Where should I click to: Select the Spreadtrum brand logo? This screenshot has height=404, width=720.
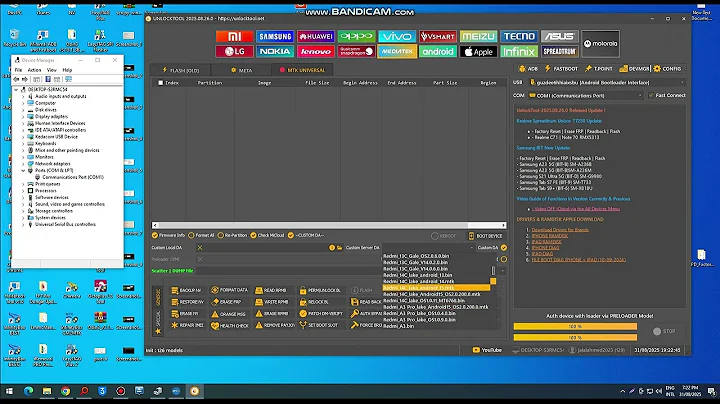[x=559, y=51]
